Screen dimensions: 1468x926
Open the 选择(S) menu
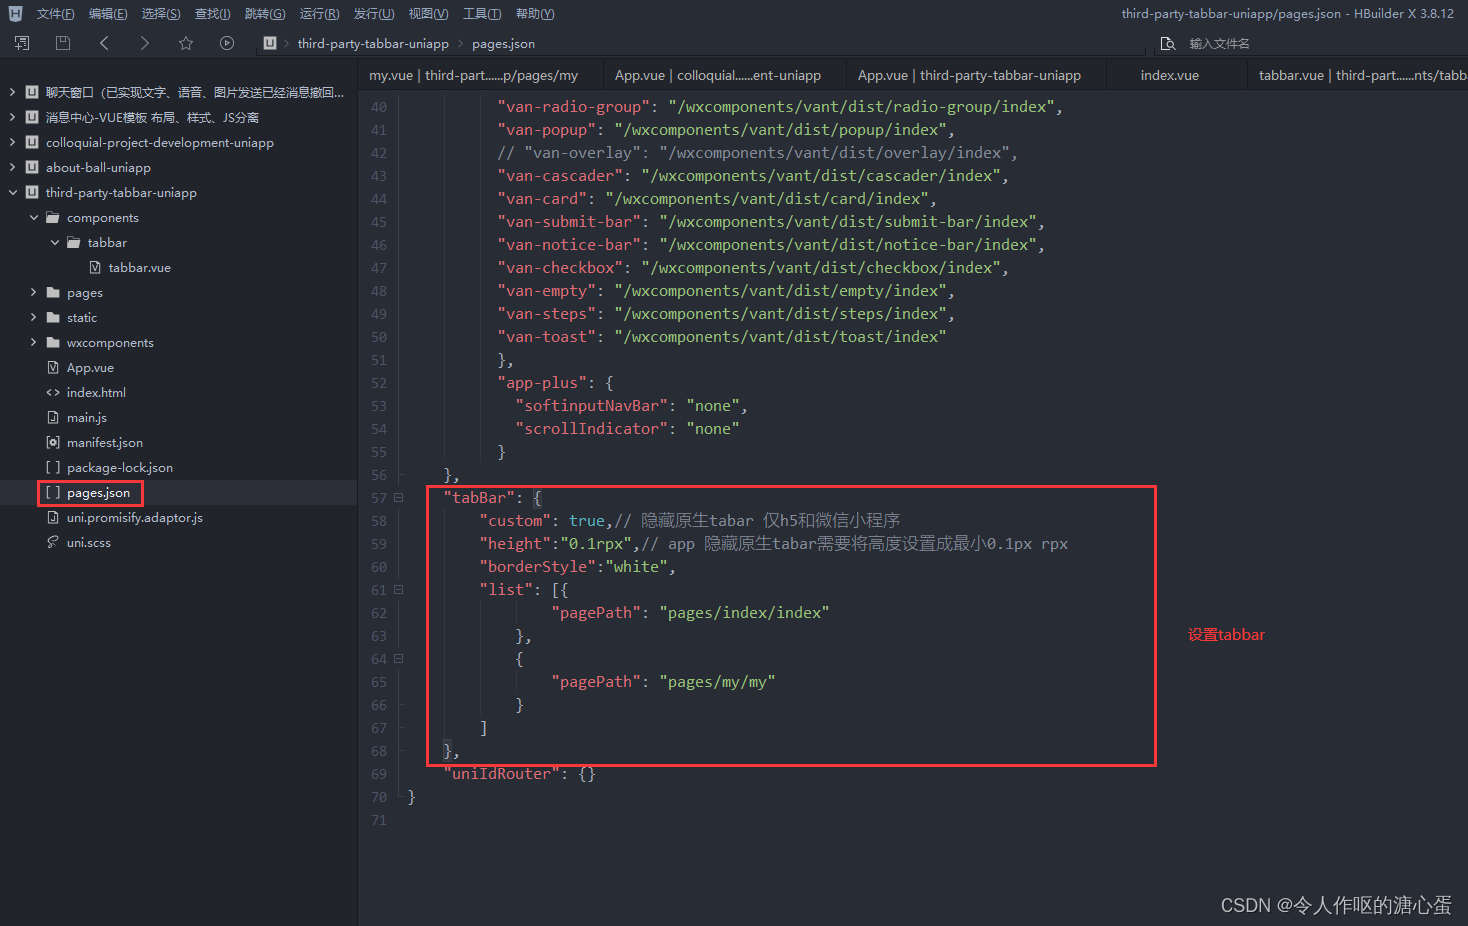[161, 14]
